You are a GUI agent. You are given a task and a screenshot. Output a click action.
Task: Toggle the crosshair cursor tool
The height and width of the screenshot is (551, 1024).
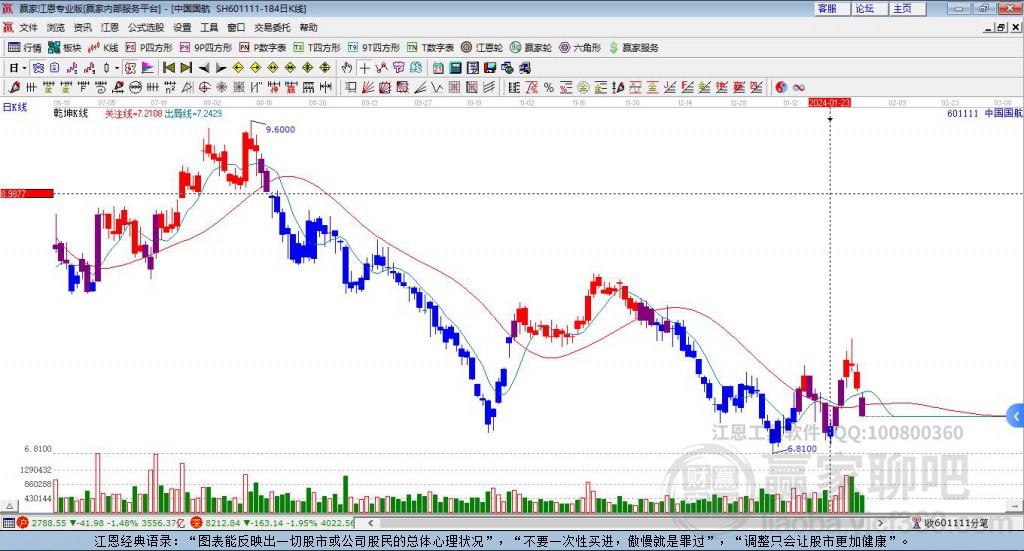(364, 68)
